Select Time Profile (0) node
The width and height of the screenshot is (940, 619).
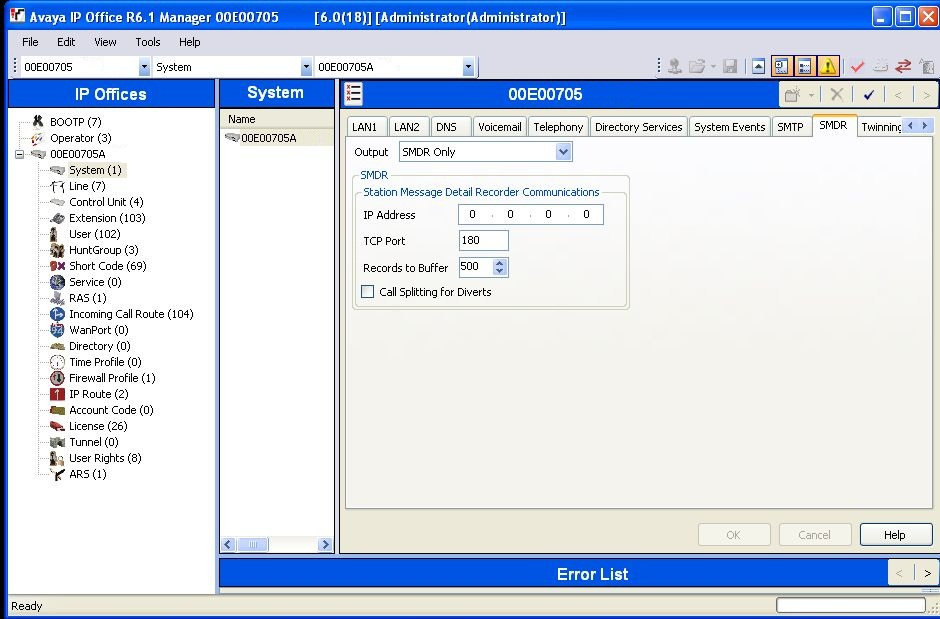[x=105, y=362]
